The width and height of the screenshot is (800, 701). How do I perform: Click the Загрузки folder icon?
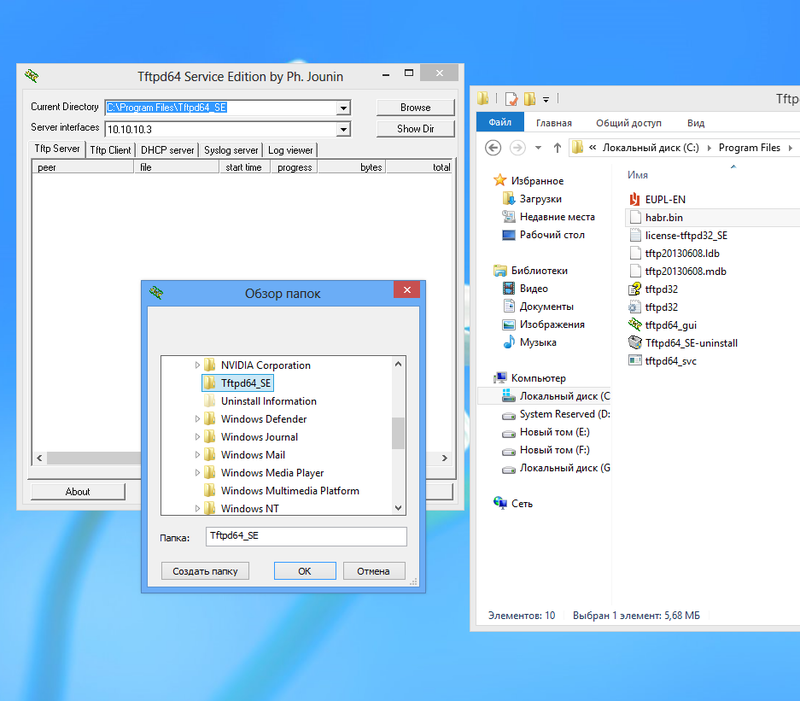point(509,198)
